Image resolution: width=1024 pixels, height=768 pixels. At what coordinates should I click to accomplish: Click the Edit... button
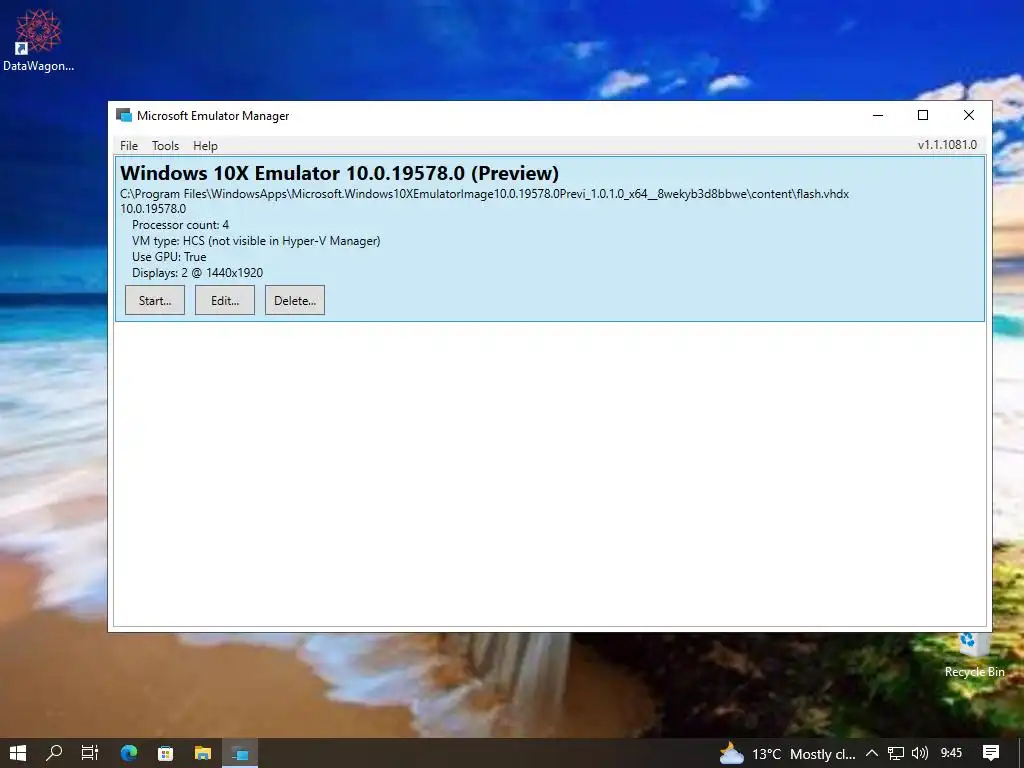tap(225, 300)
